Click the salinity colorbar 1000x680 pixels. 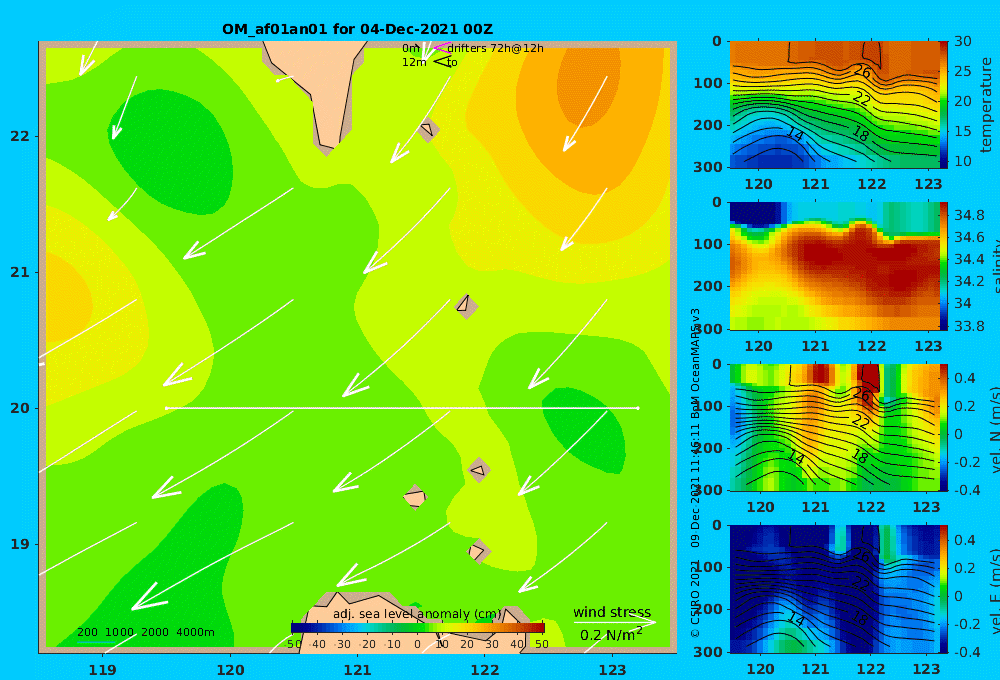point(944,266)
